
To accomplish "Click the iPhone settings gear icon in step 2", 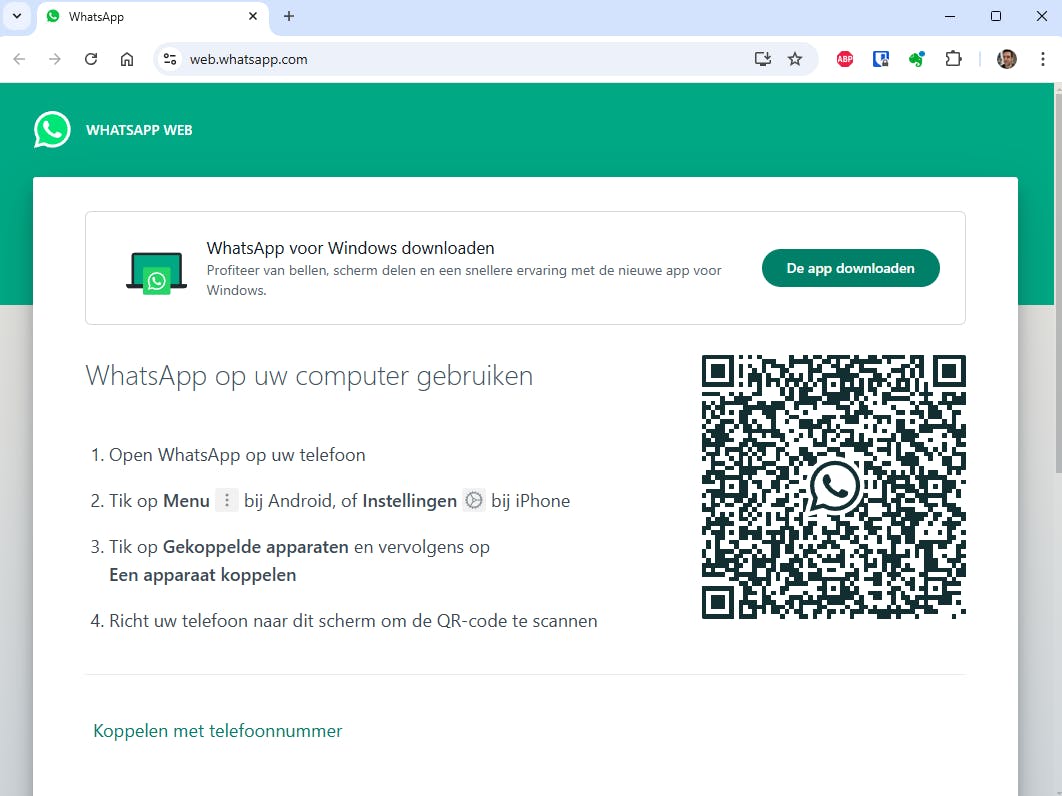I will (x=474, y=501).
